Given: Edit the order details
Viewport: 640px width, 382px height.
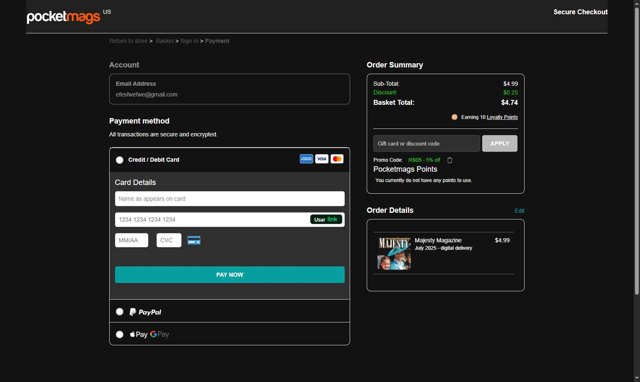Looking at the screenshot, I should [x=519, y=211].
